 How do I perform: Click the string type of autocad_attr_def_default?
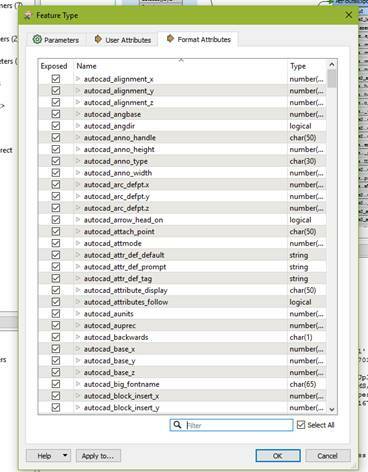click(299, 255)
